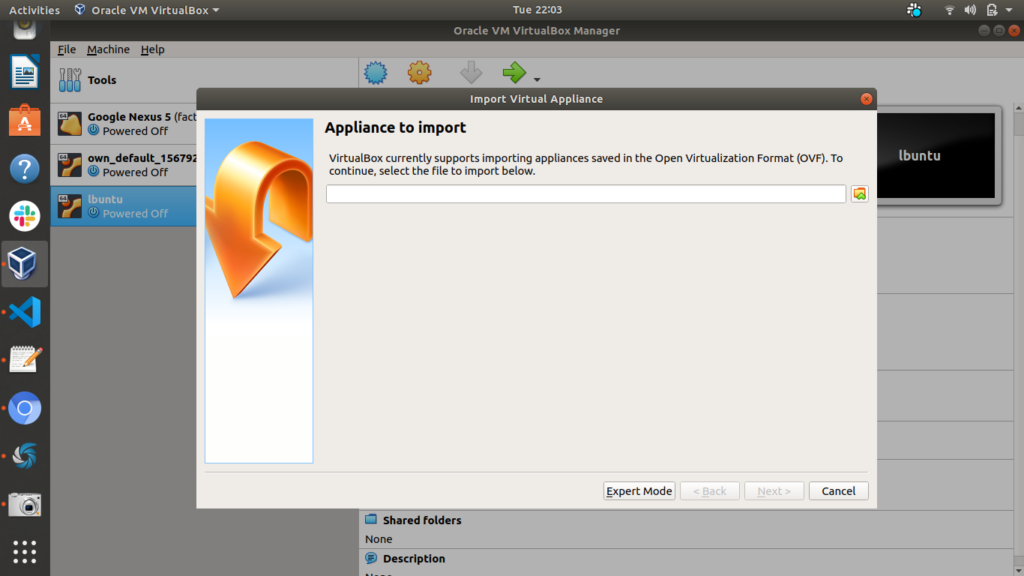Open Chromium browser from dock
The image size is (1024, 576).
click(25, 408)
